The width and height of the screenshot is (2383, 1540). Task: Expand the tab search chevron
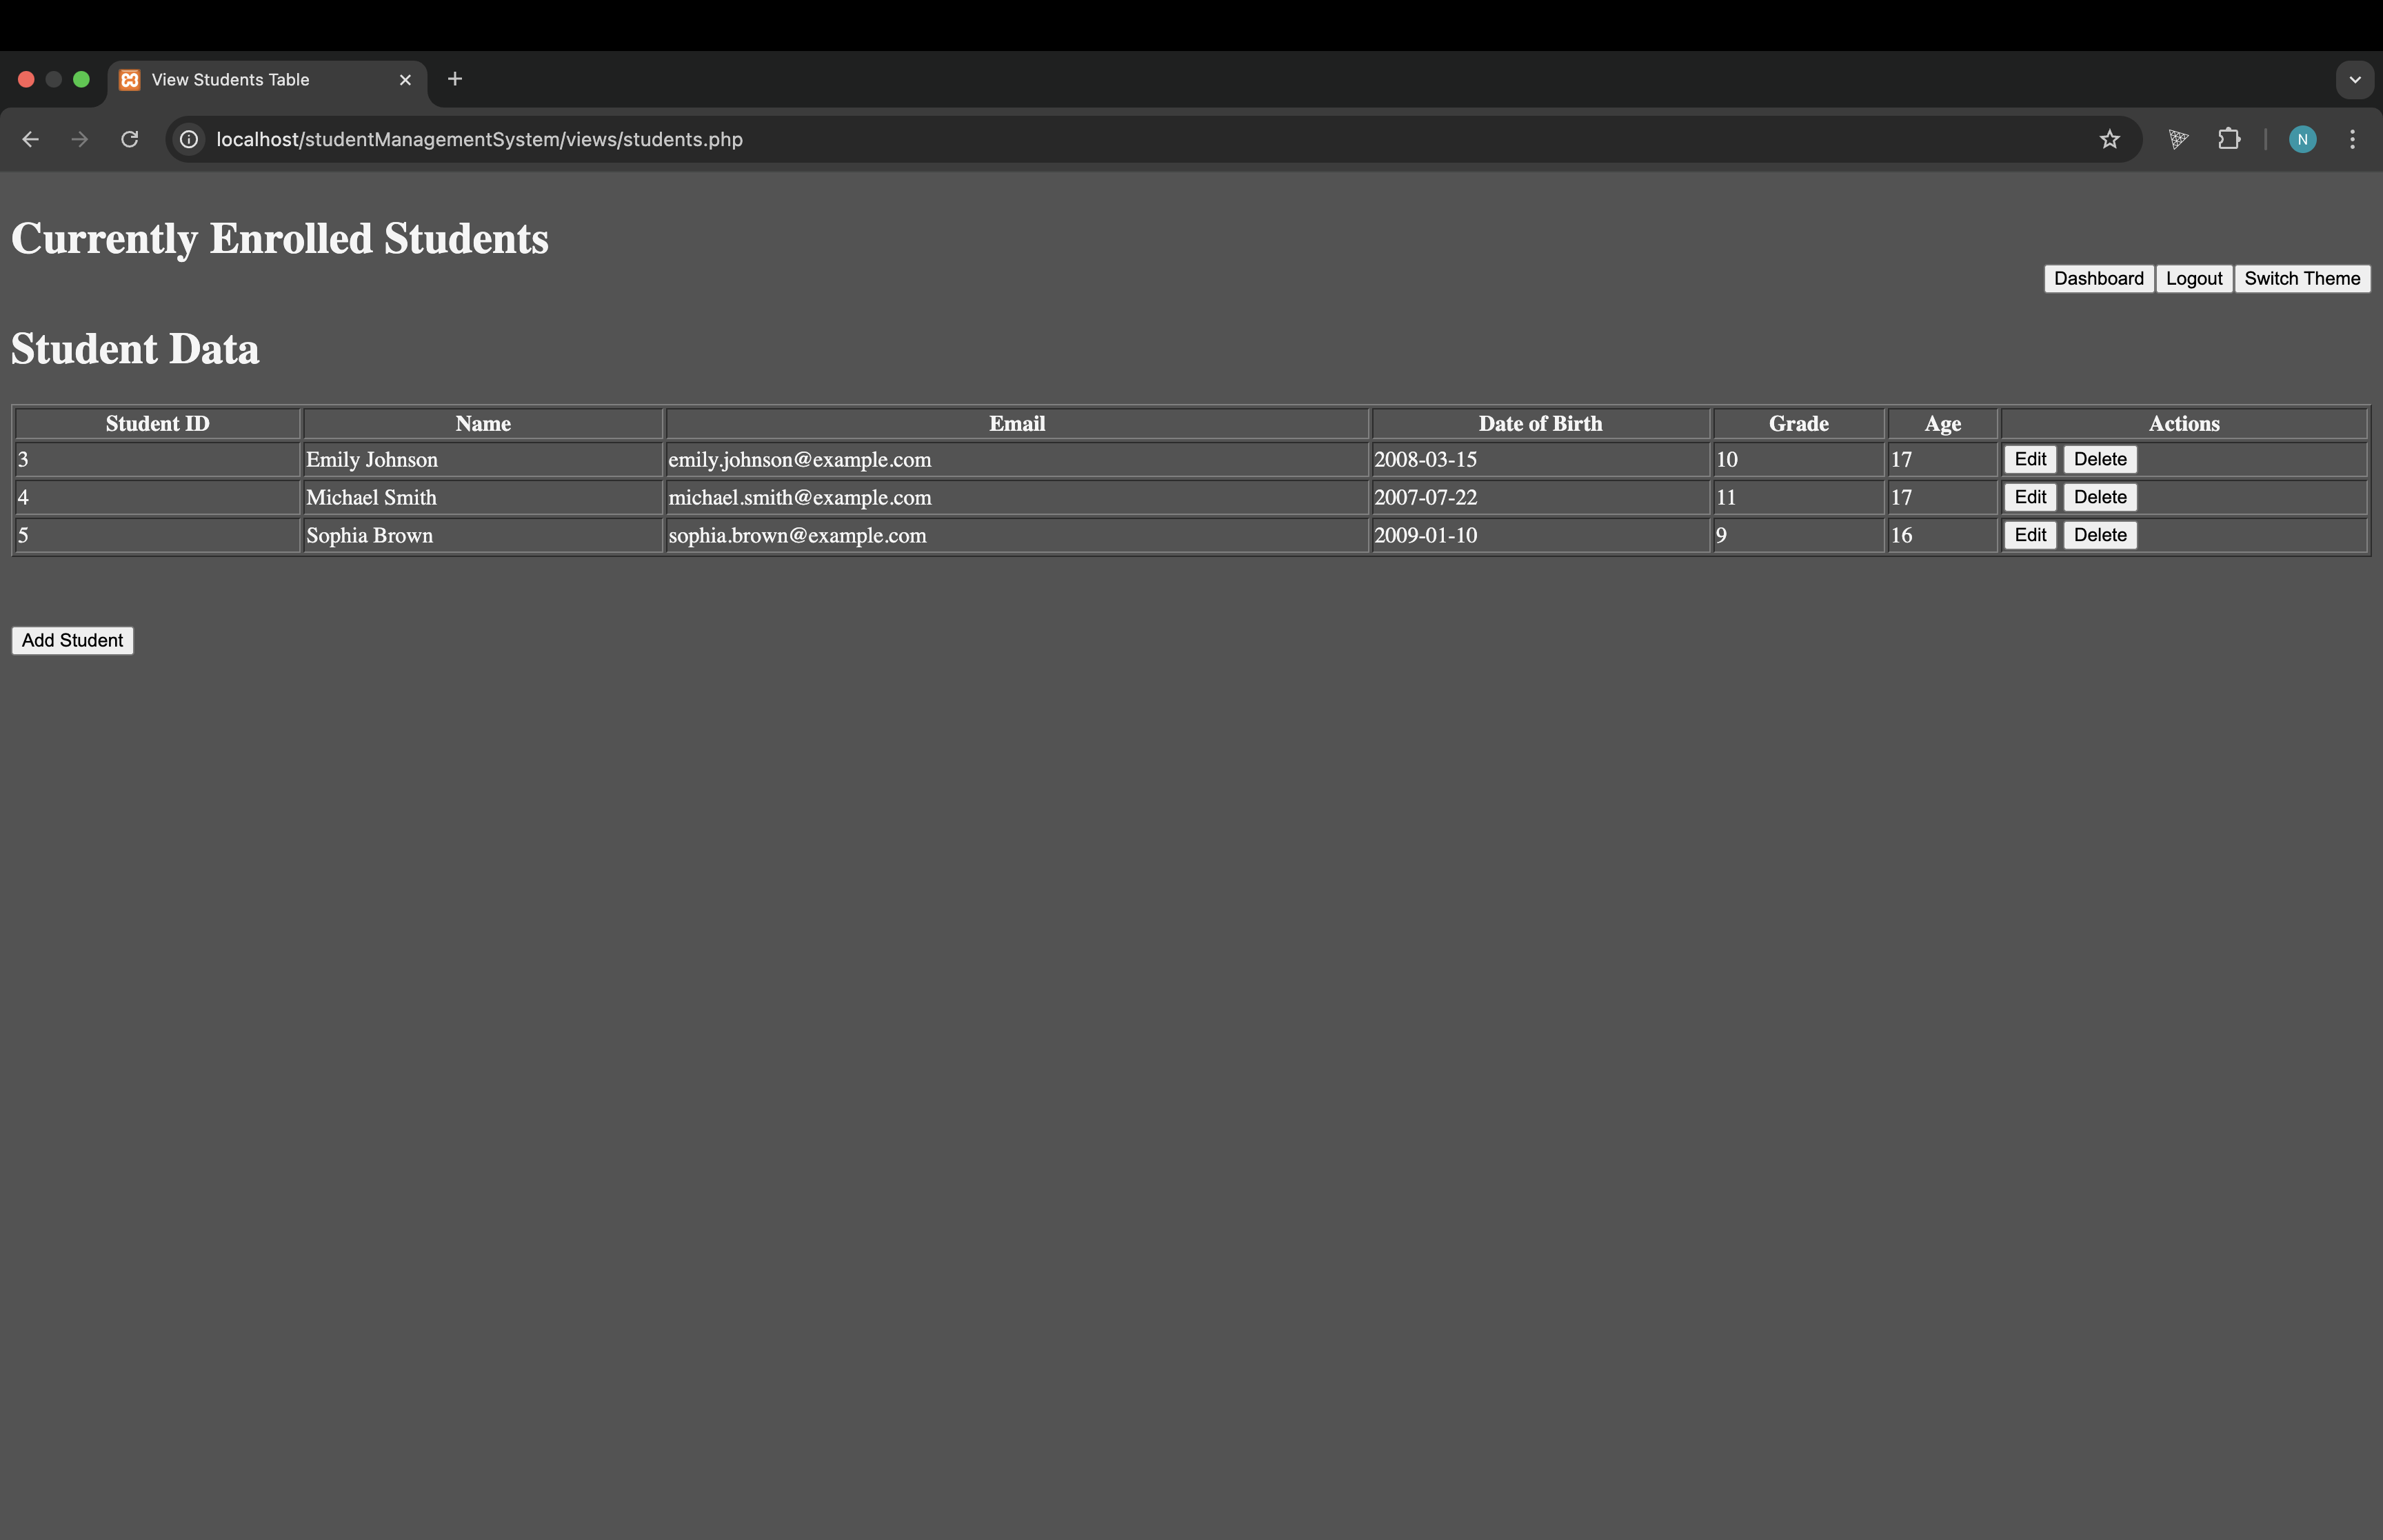tap(2354, 79)
